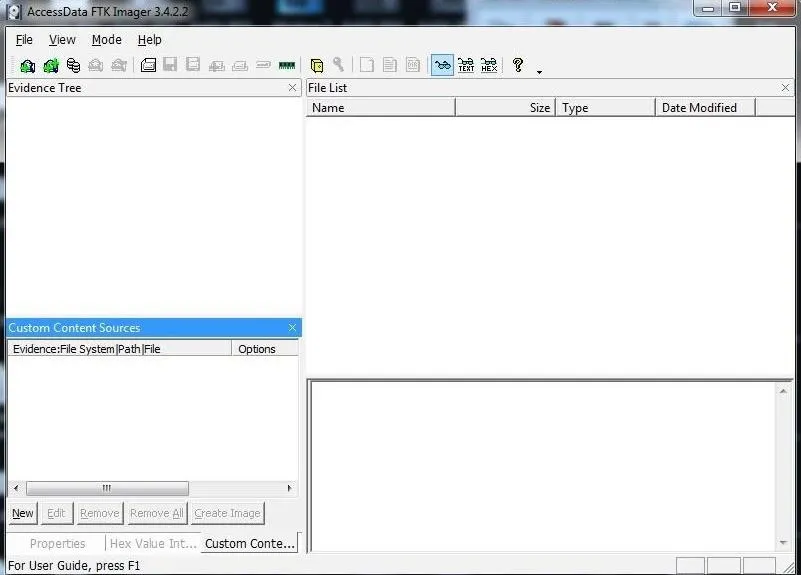Open the Mode menu
801x575 pixels.
pos(107,40)
